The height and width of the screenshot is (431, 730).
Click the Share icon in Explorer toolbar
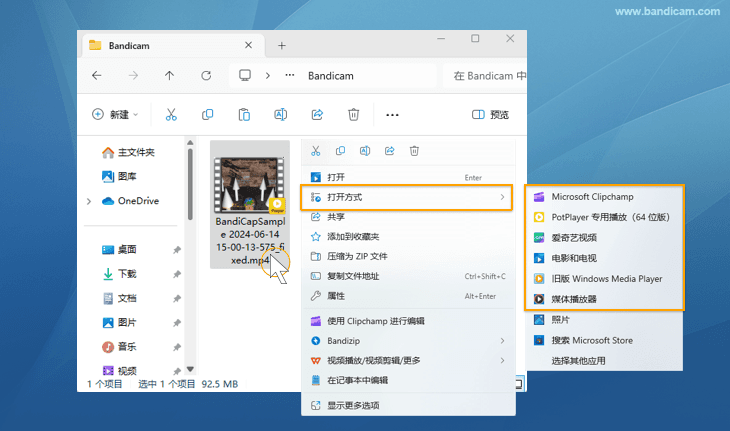[317, 114]
